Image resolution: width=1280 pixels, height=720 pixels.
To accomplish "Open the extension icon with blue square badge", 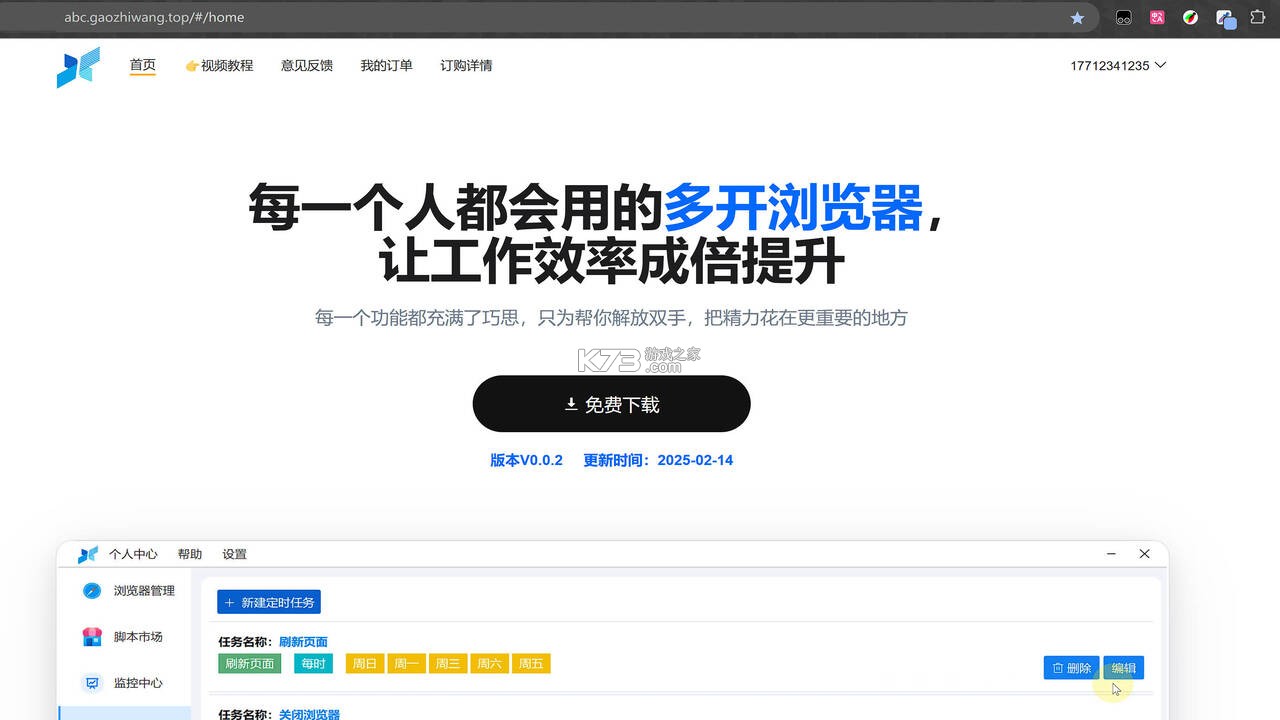I will tap(1225, 18).
